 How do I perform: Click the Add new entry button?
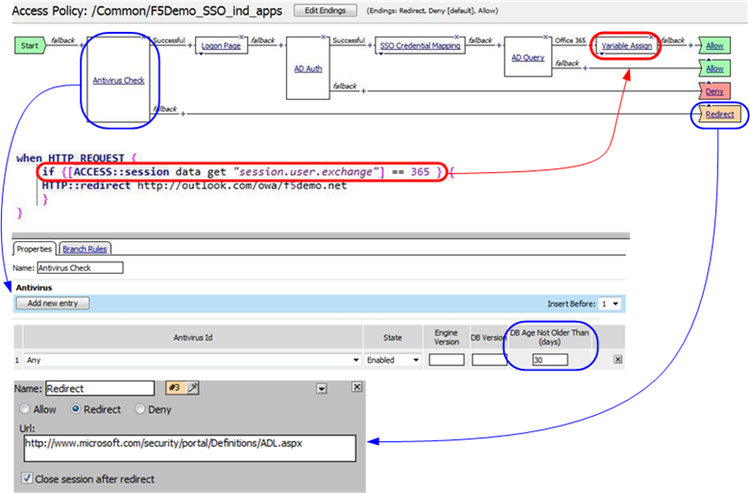(x=53, y=303)
